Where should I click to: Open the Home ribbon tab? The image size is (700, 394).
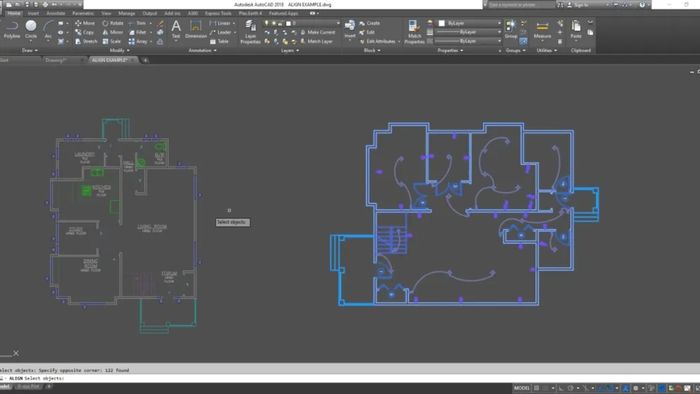(14, 13)
